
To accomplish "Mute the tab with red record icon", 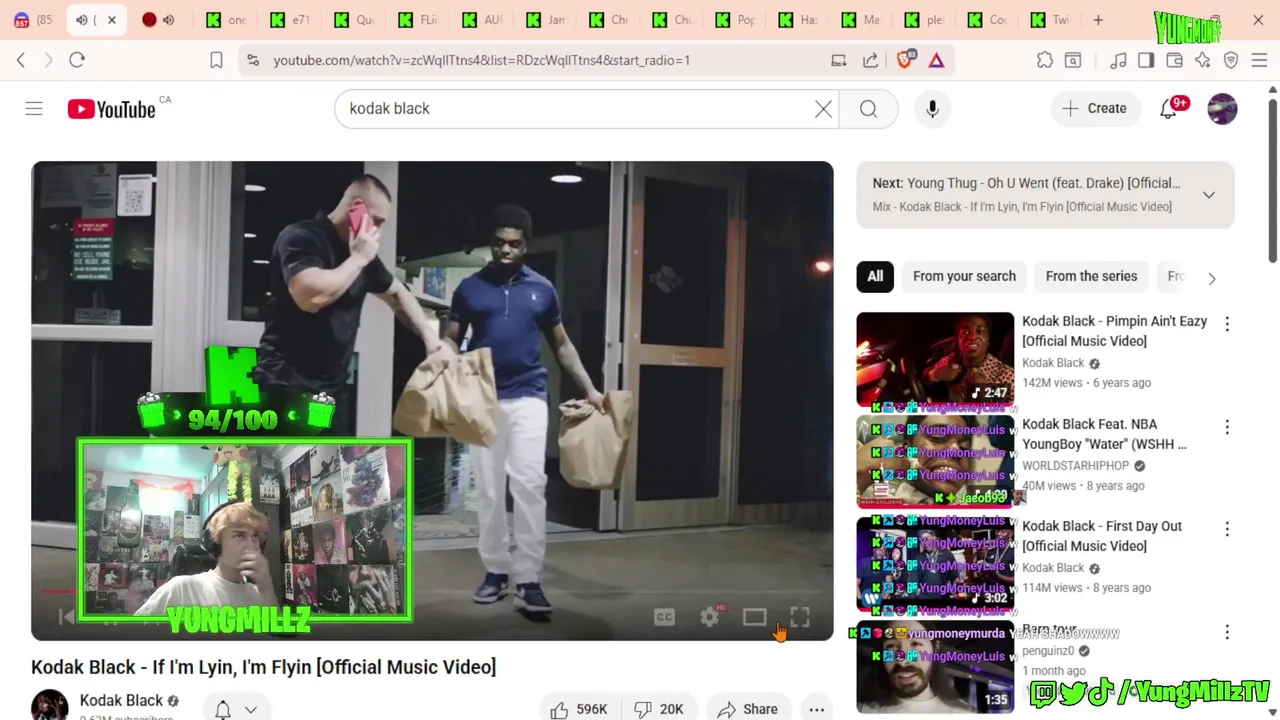I will (169, 20).
